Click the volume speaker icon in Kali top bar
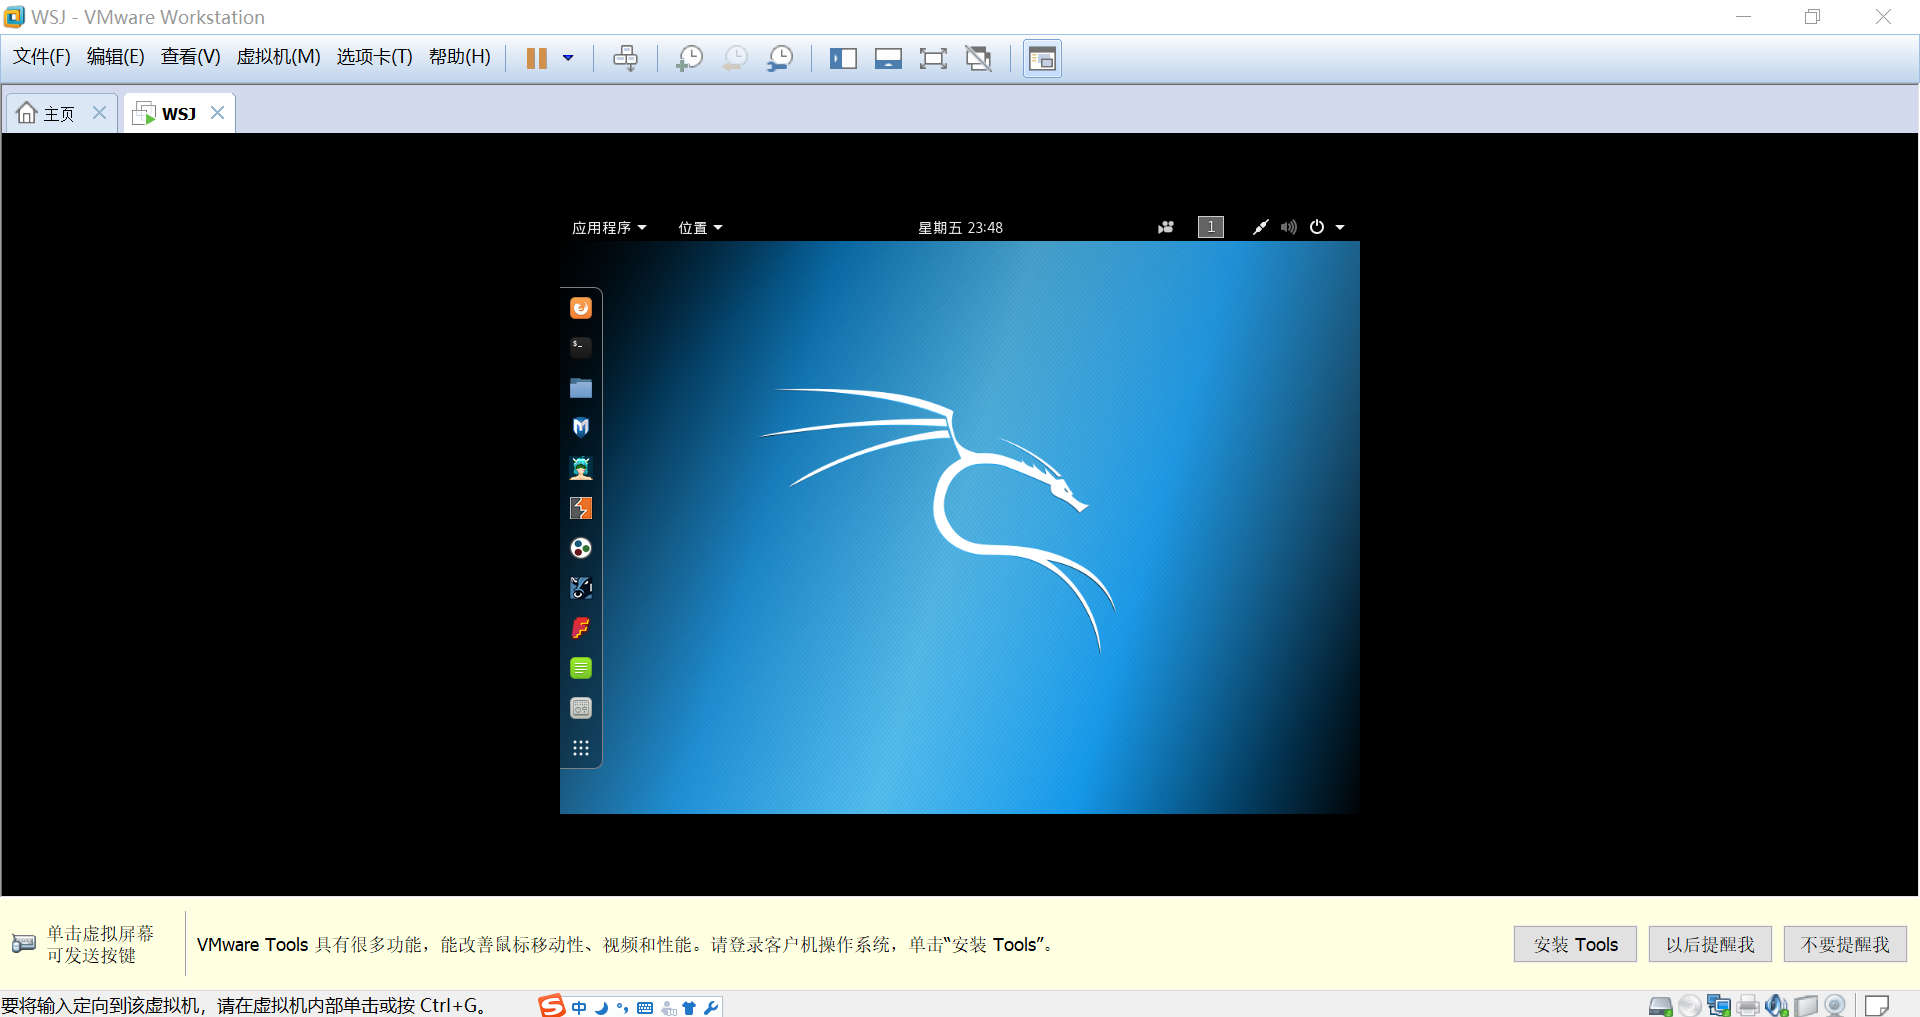The image size is (1920, 1017). click(1289, 227)
